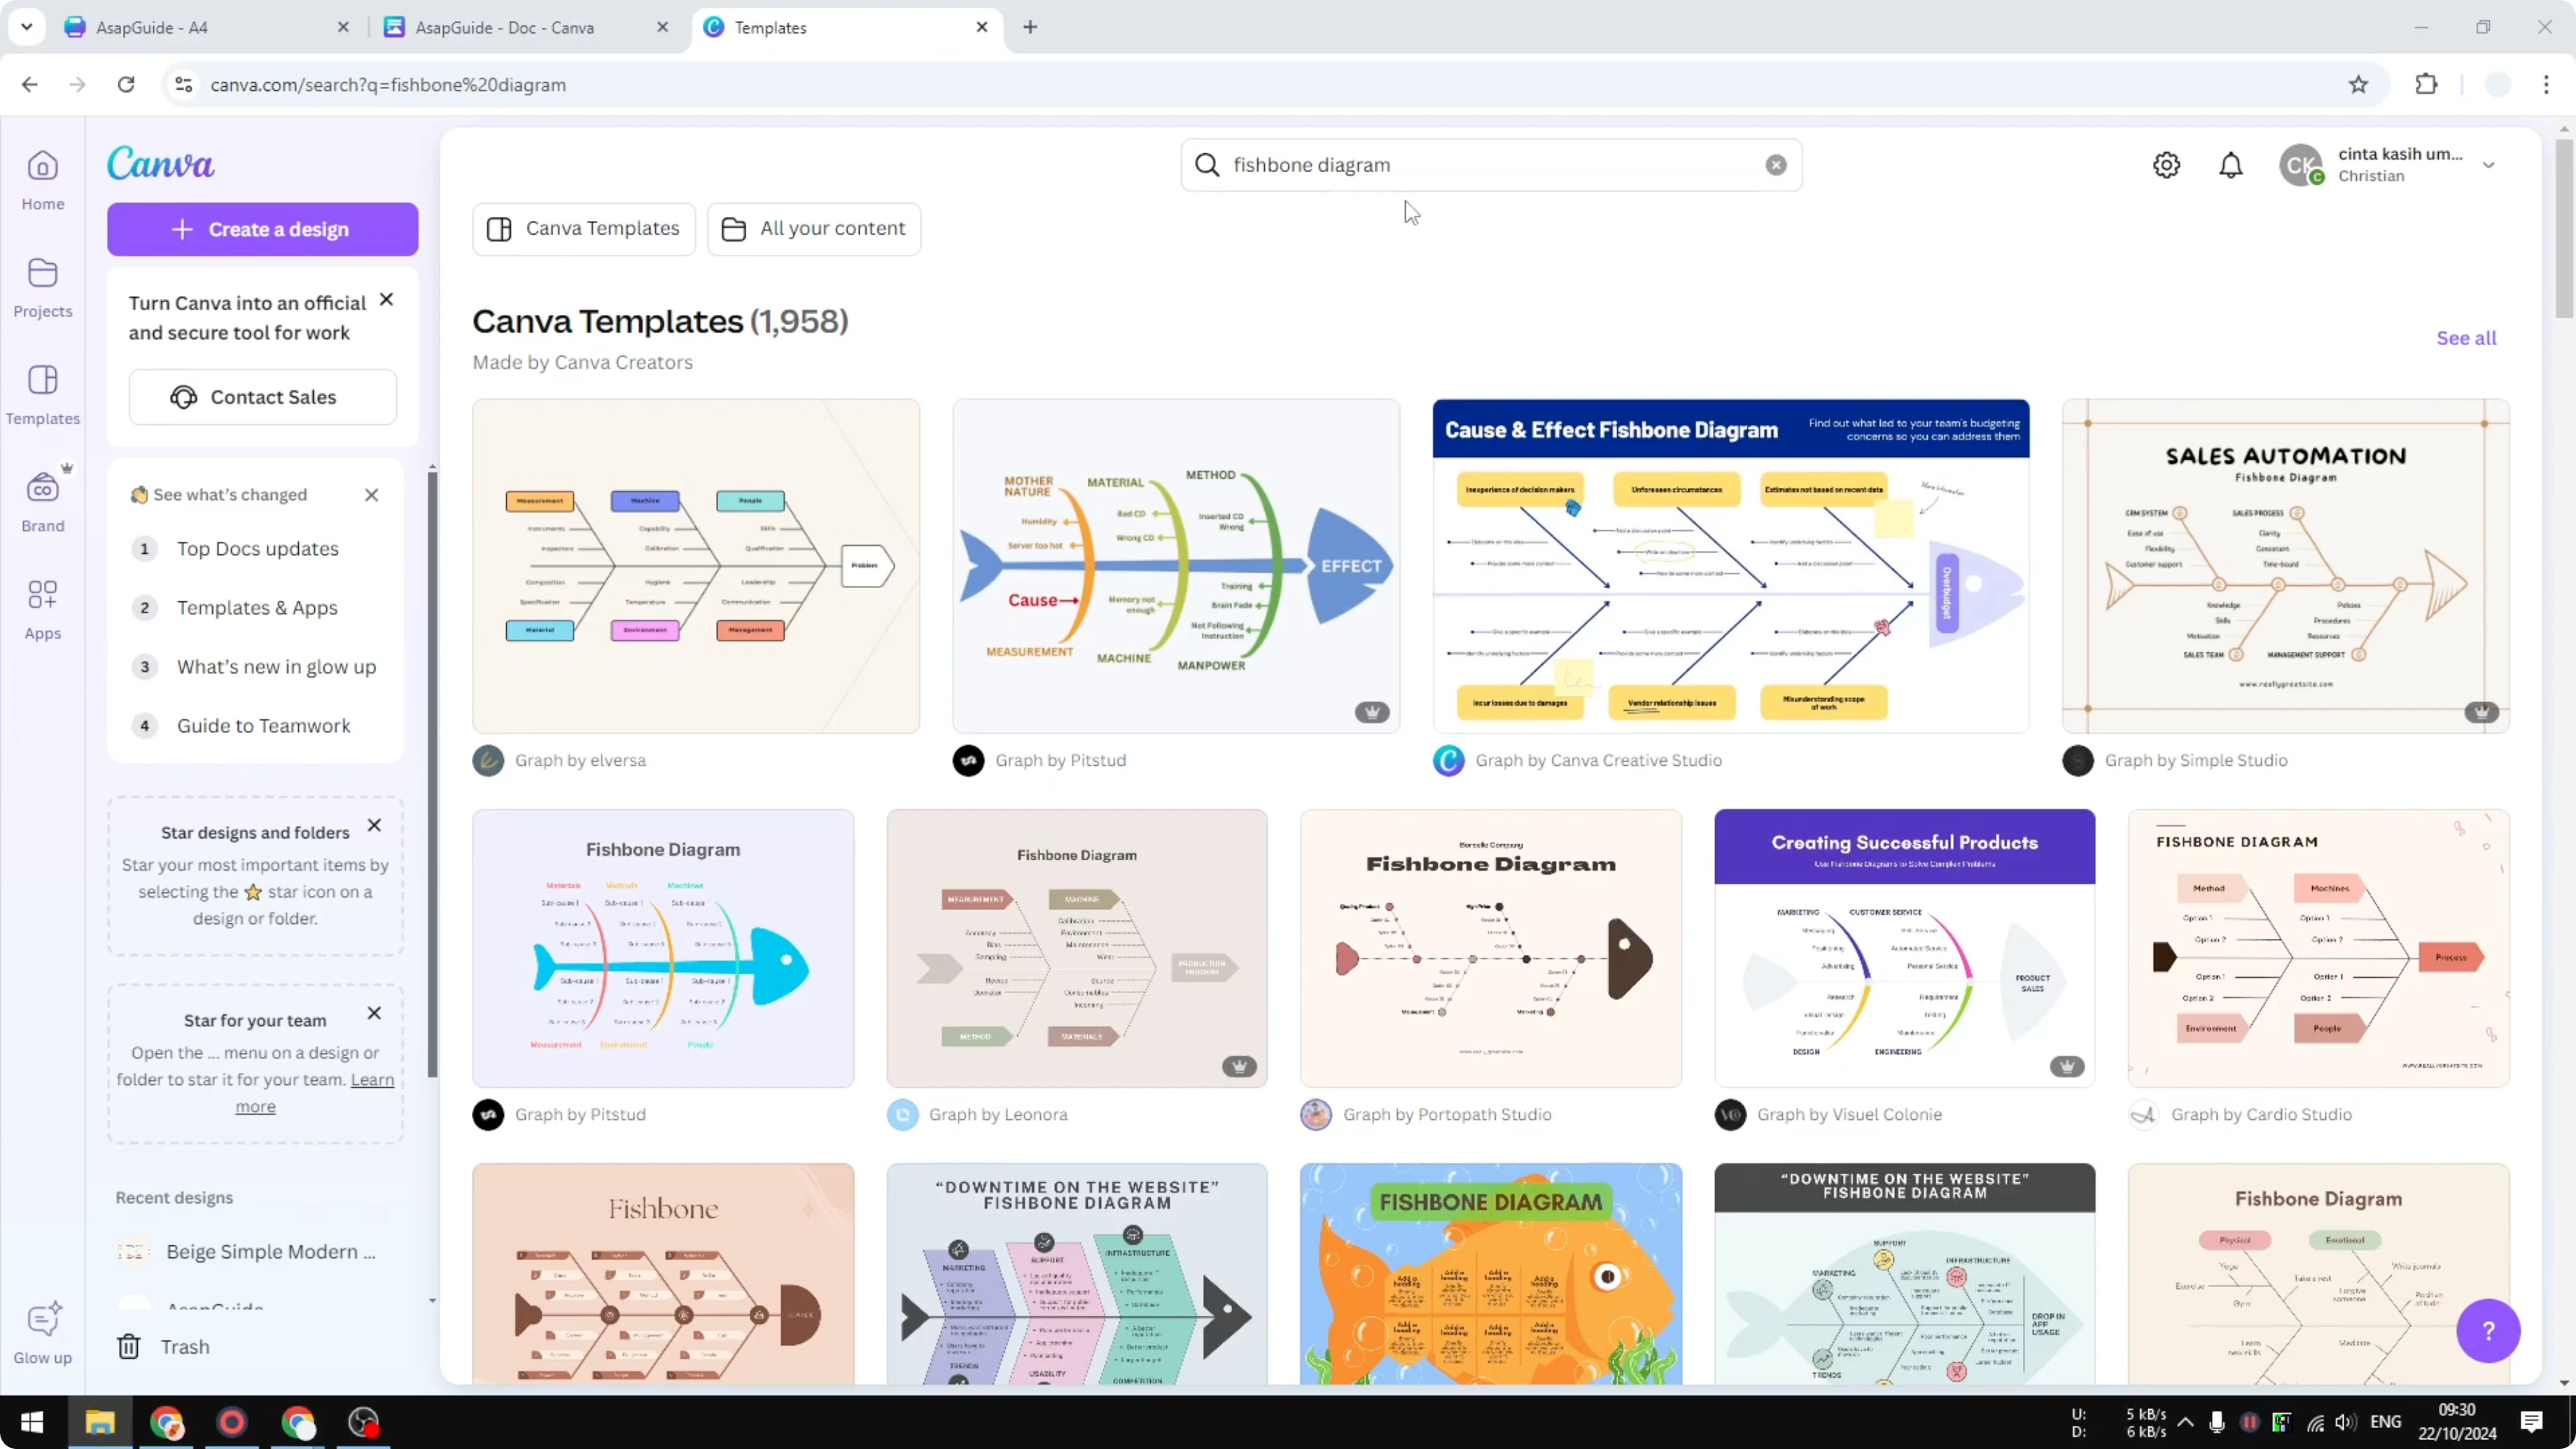The width and height of the screenshot is (2576, 1449).
Task: Open the Apps panel from sidebar
Action: tap(42, 607)
